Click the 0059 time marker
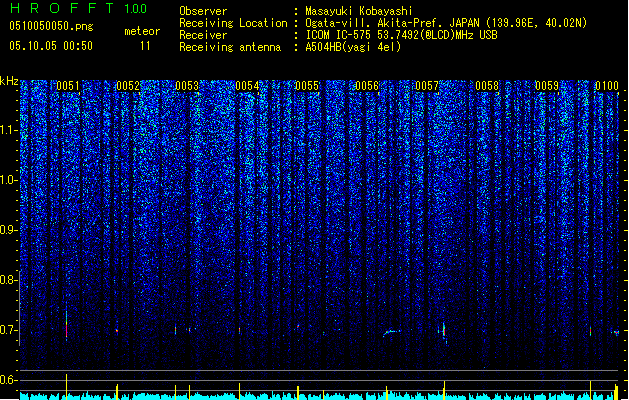629x400 pixels. point(547,86)
